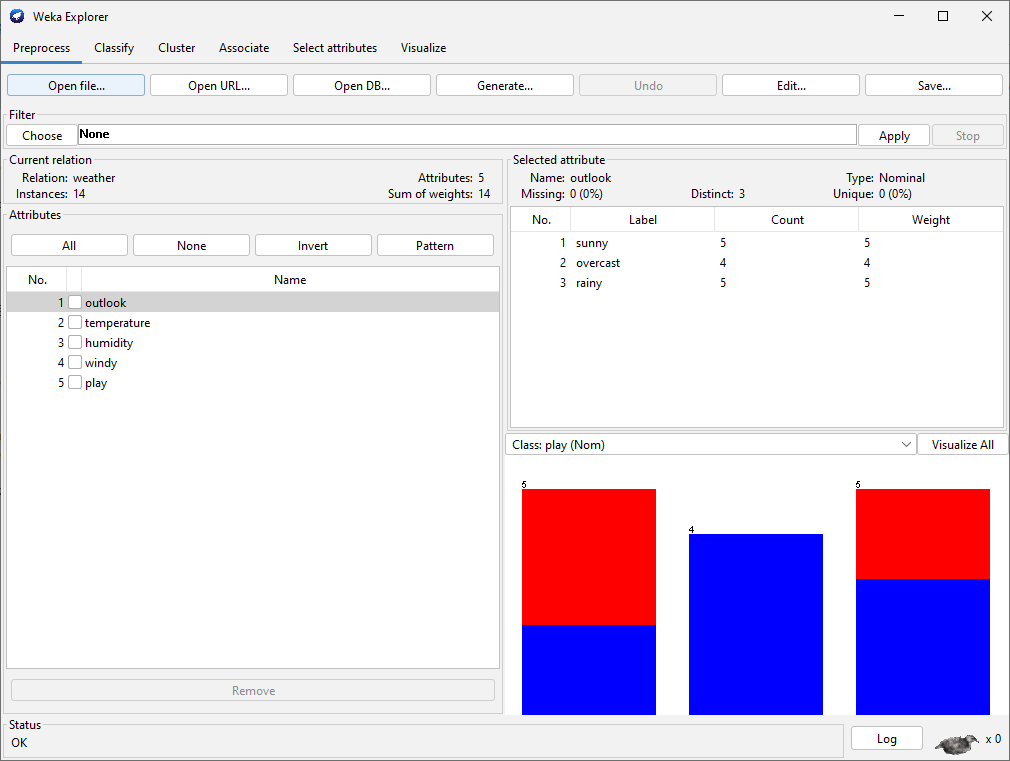The width and height of the screenshot is (1010, 761).
Task: Choose a new filter from the Filter panel
Action: pos(40,135)
